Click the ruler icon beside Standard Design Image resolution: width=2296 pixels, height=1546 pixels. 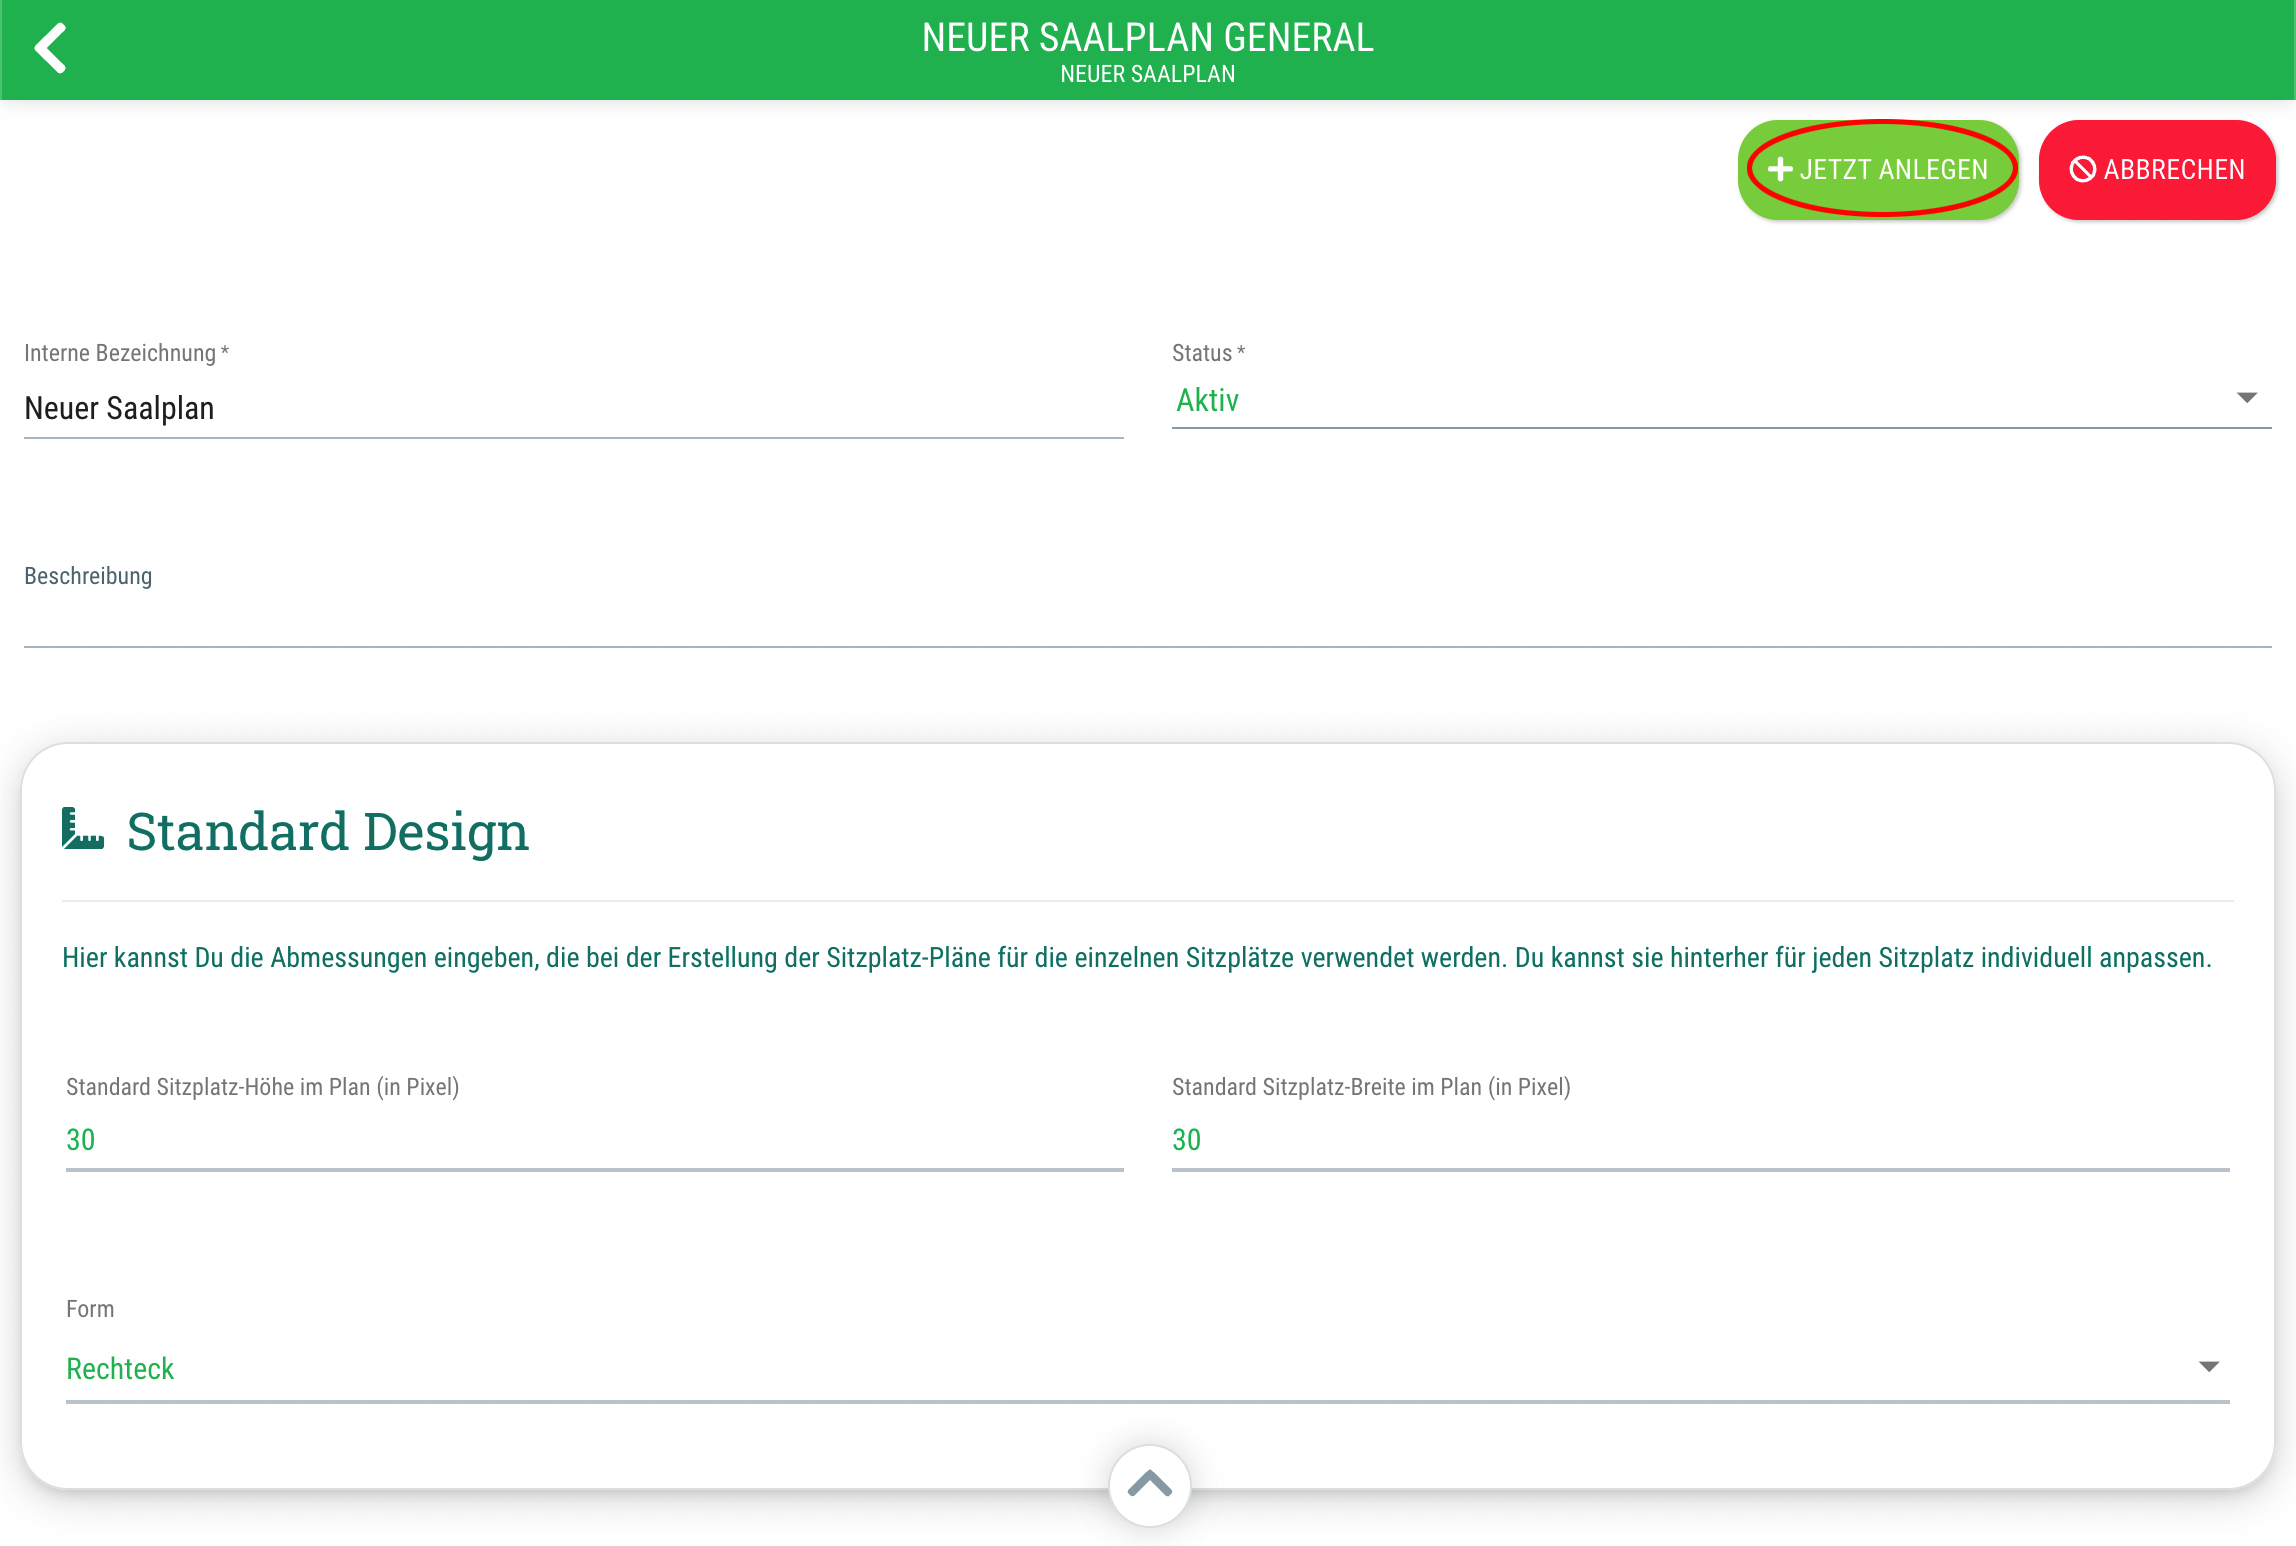coord(82,830)
